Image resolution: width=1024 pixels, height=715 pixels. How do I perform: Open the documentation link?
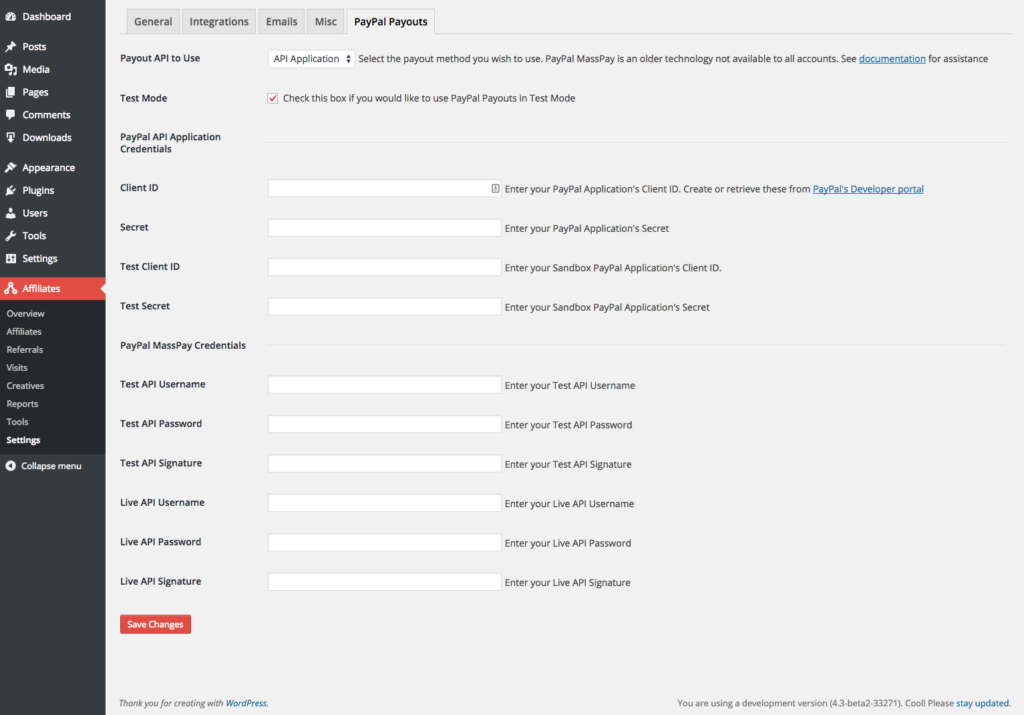point(892,59)
